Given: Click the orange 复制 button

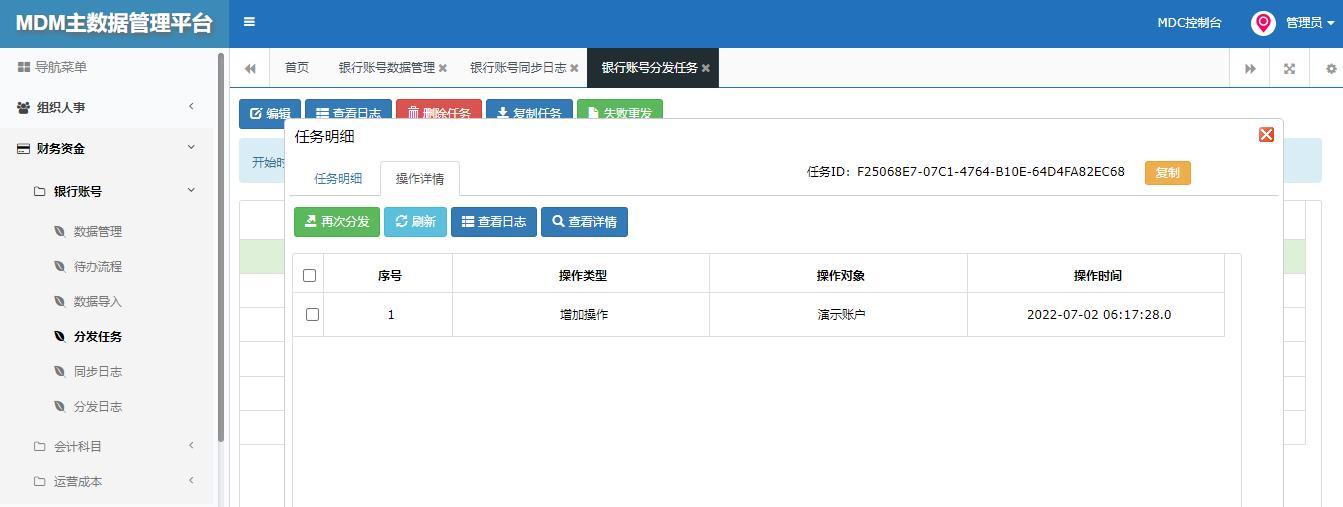Looking at the screenshot, I should click(x=1167, y=173).
